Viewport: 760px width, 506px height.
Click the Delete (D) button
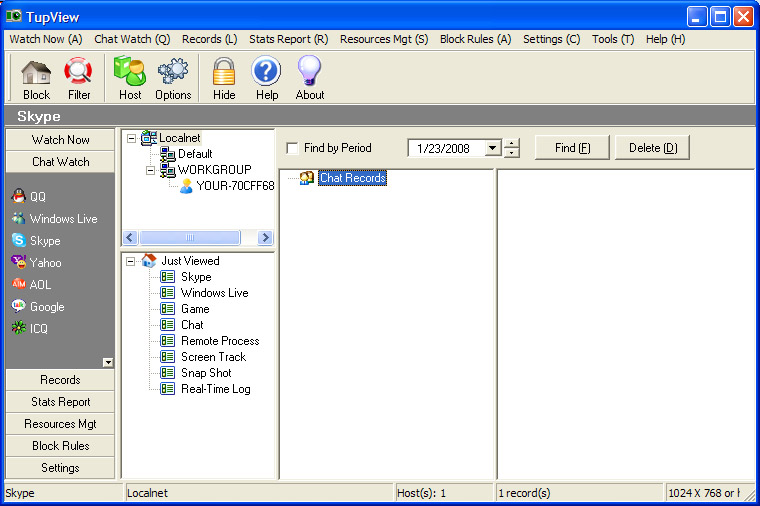tap(652, 148)
